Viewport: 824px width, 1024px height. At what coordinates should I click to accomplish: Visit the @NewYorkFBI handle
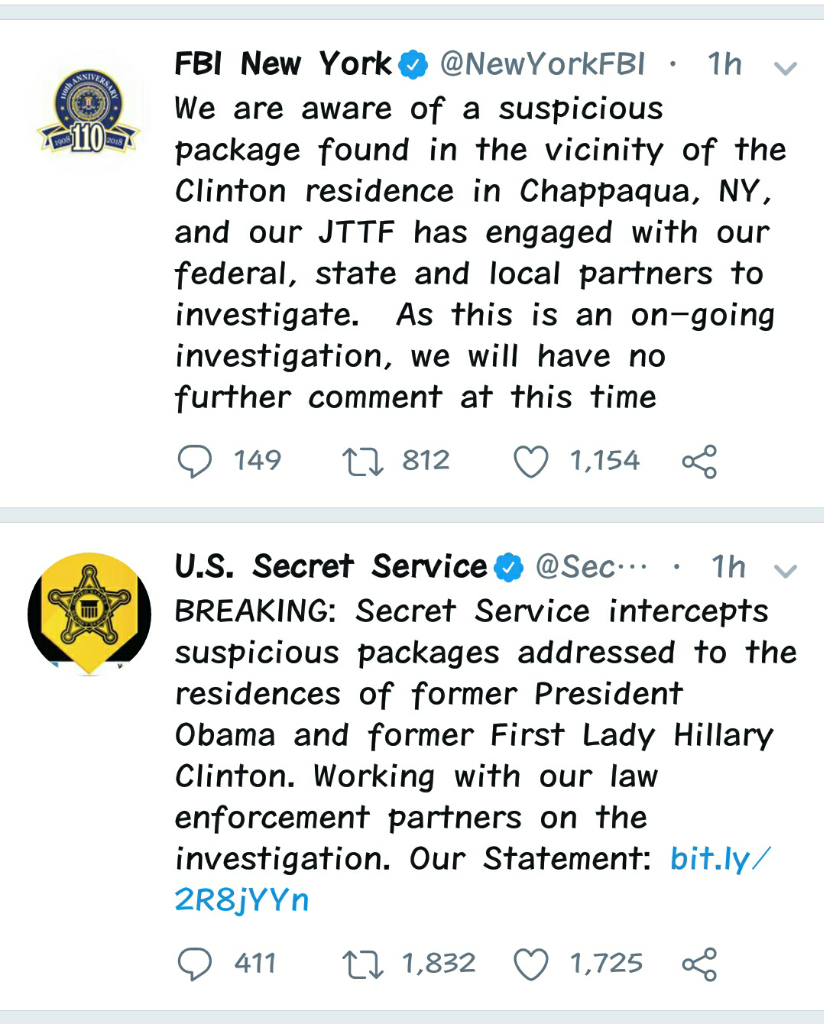coord(543,64)
